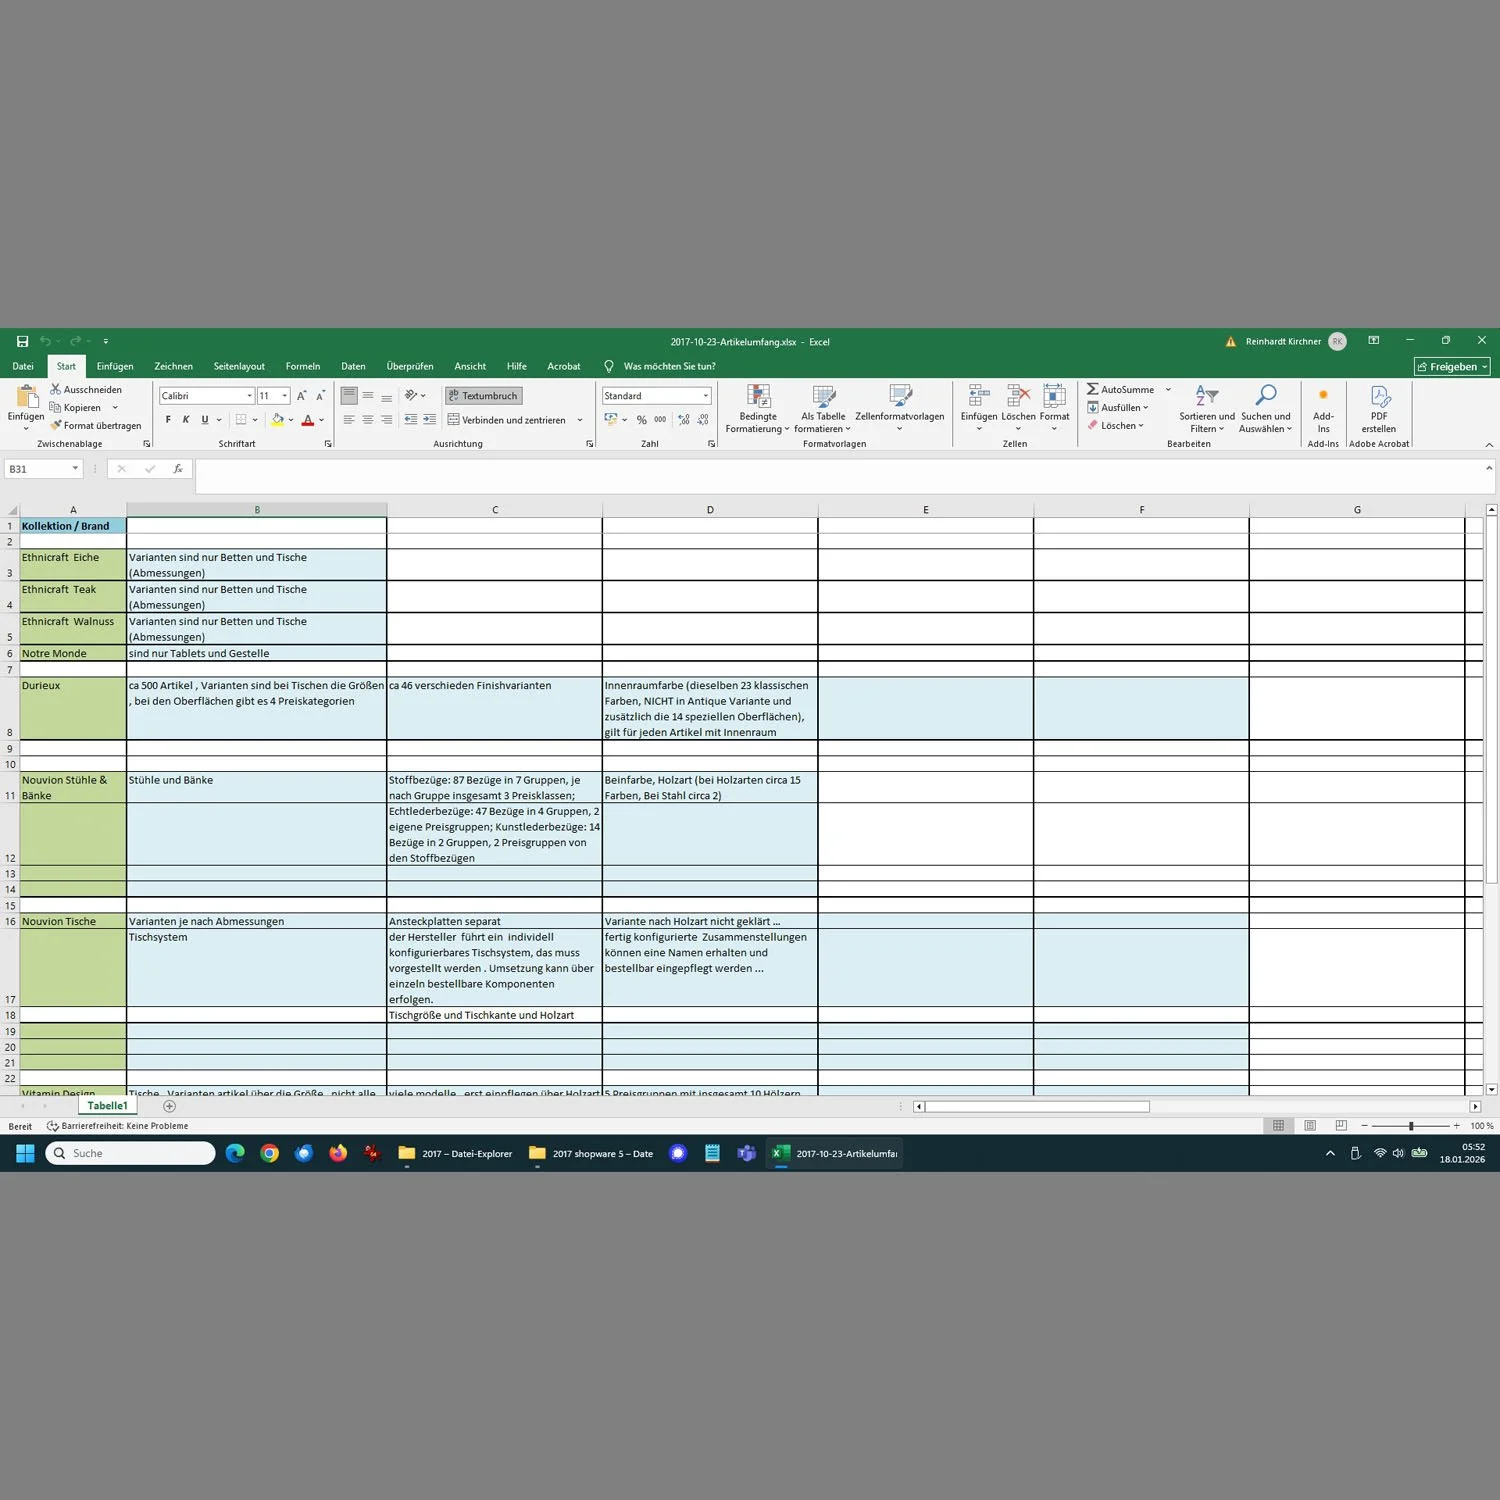Viewport: 1500px width, 1500px height.
Task: Select column C header
Action: point(494,510)
